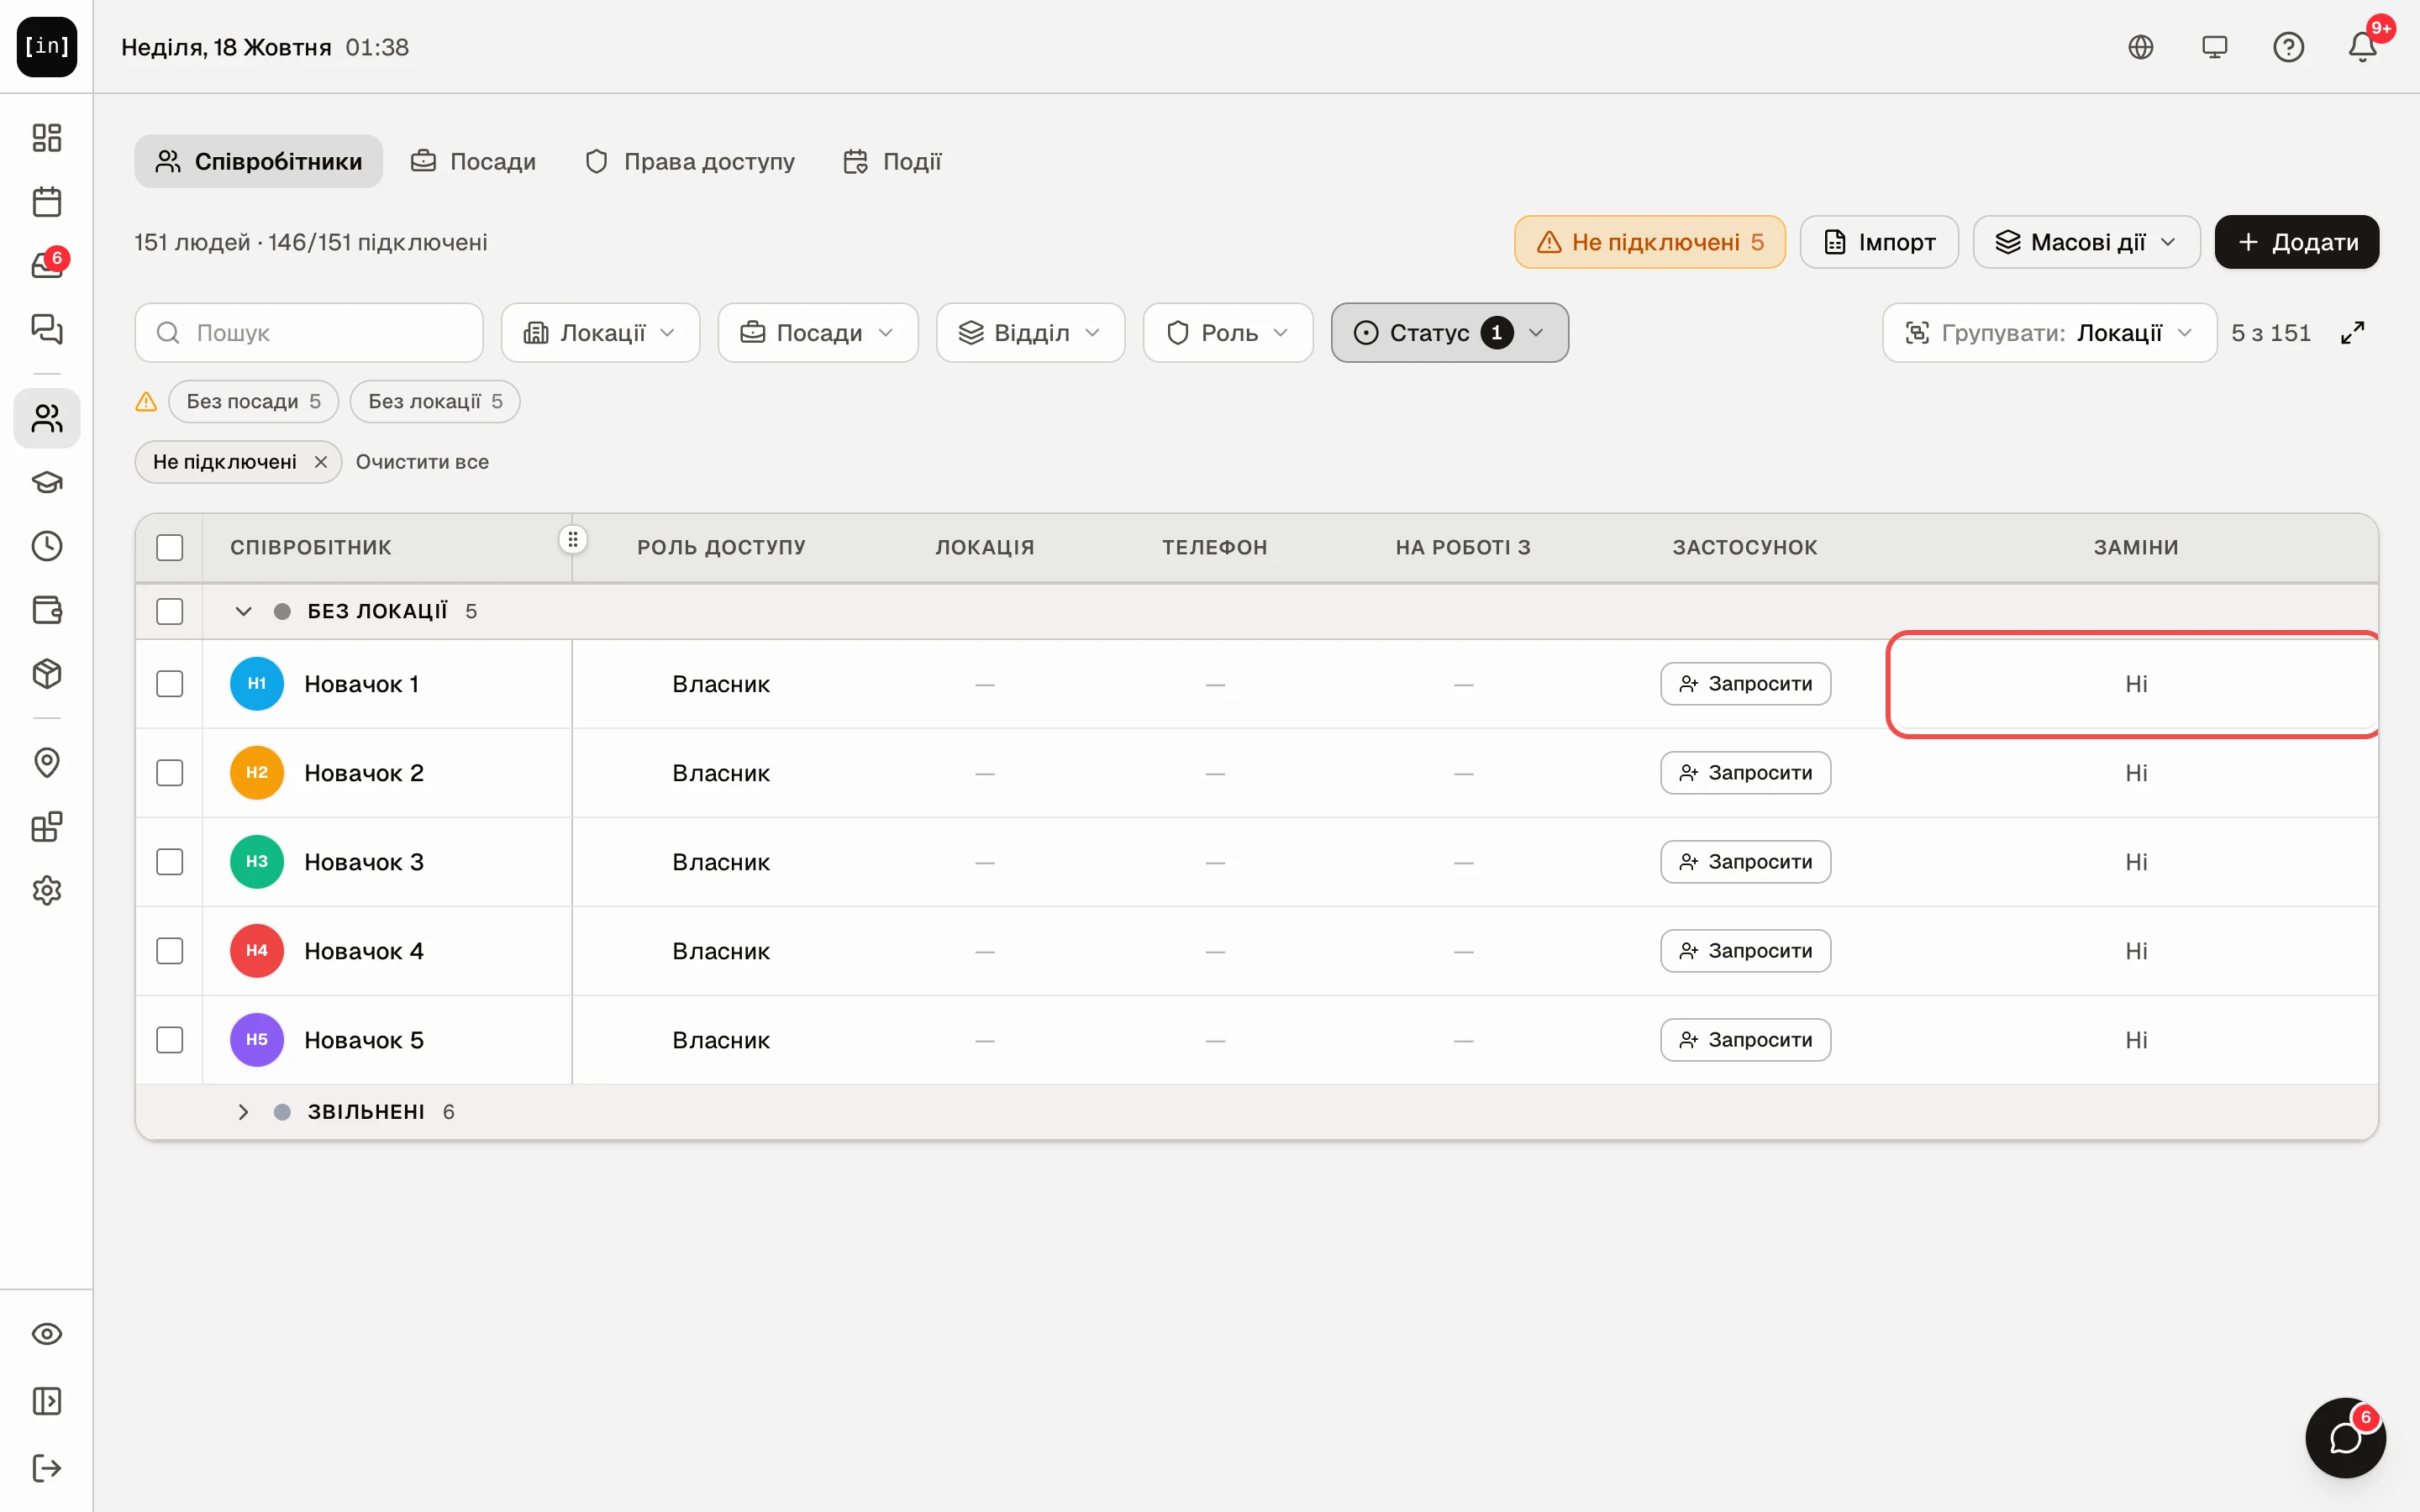
Task: Open the integrations blocks sidebar icon
Action: (47, 827)
